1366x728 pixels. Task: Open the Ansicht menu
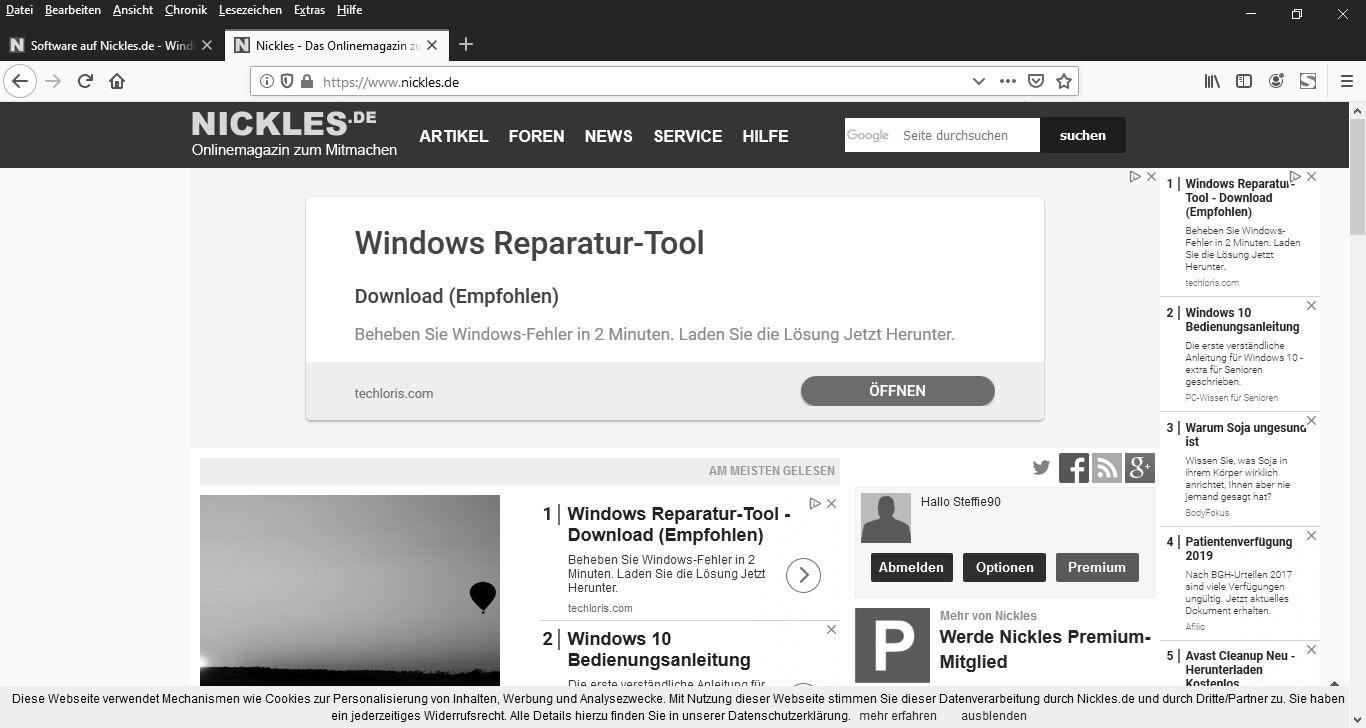coord(133,10)
